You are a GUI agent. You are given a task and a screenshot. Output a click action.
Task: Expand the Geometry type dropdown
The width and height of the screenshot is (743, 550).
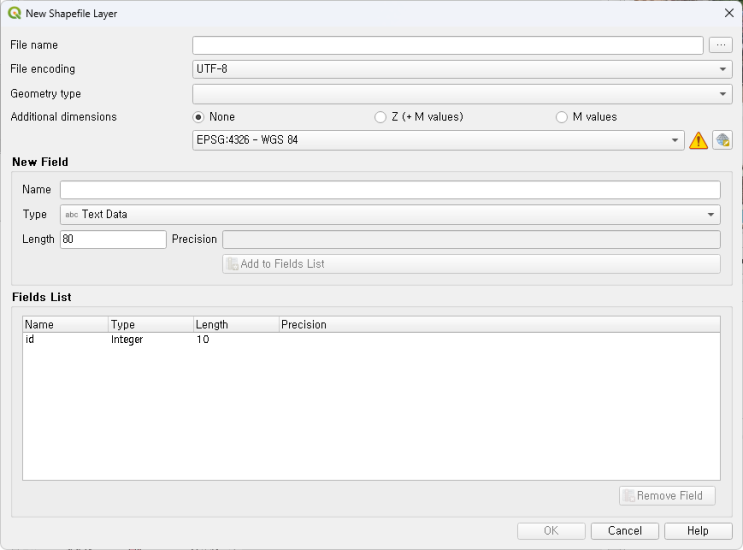click(x=462, y=93)
